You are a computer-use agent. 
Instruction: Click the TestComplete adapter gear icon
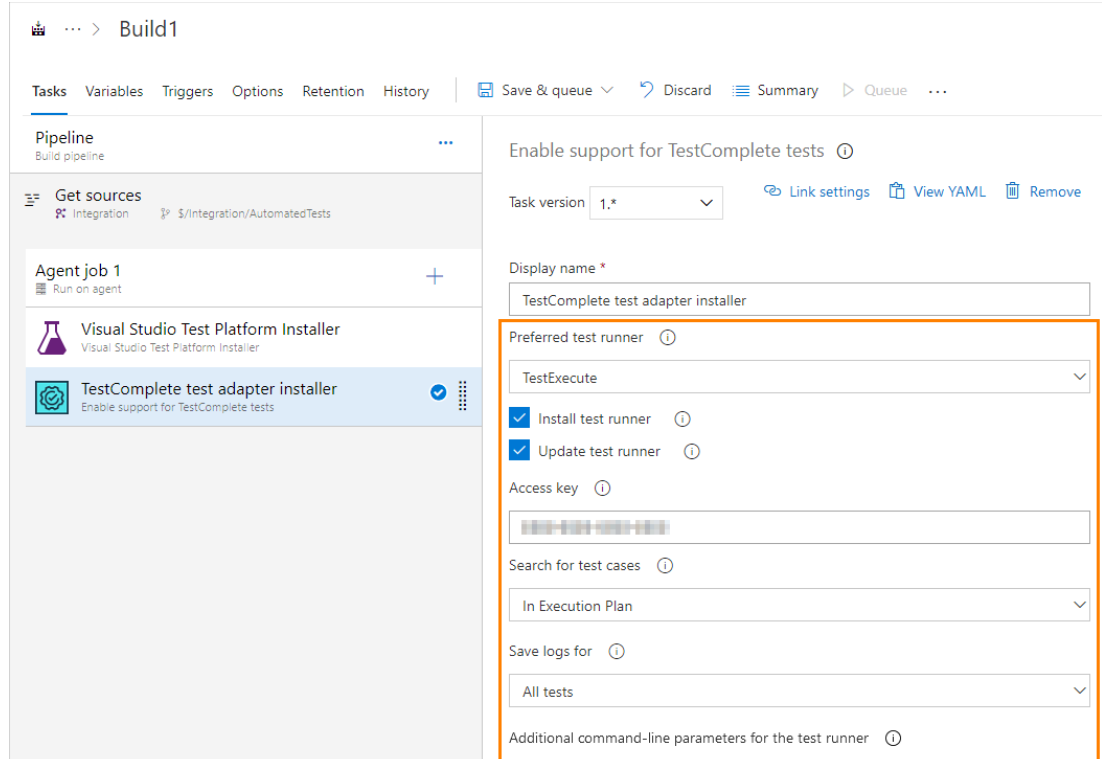point(50,397)
